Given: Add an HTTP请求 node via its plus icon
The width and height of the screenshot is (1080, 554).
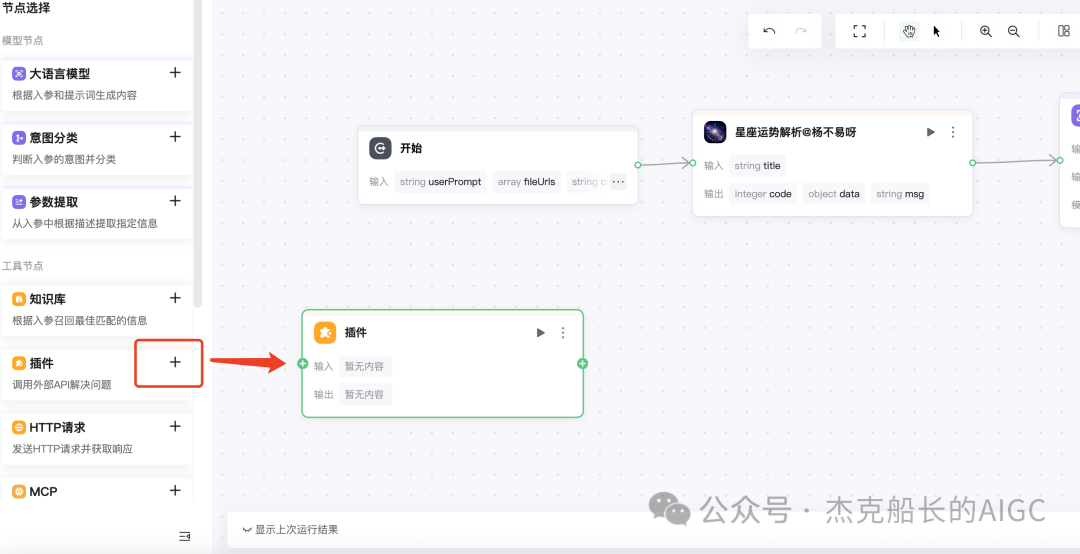Looking at the screenshot, I should [x=175, y=426].
